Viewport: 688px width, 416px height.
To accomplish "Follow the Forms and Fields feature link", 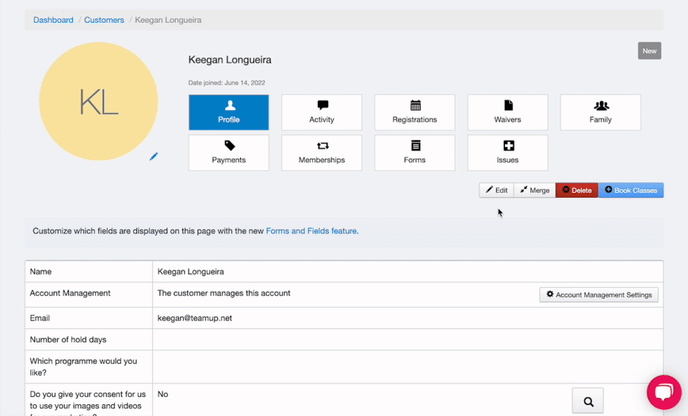I will 311,231.
